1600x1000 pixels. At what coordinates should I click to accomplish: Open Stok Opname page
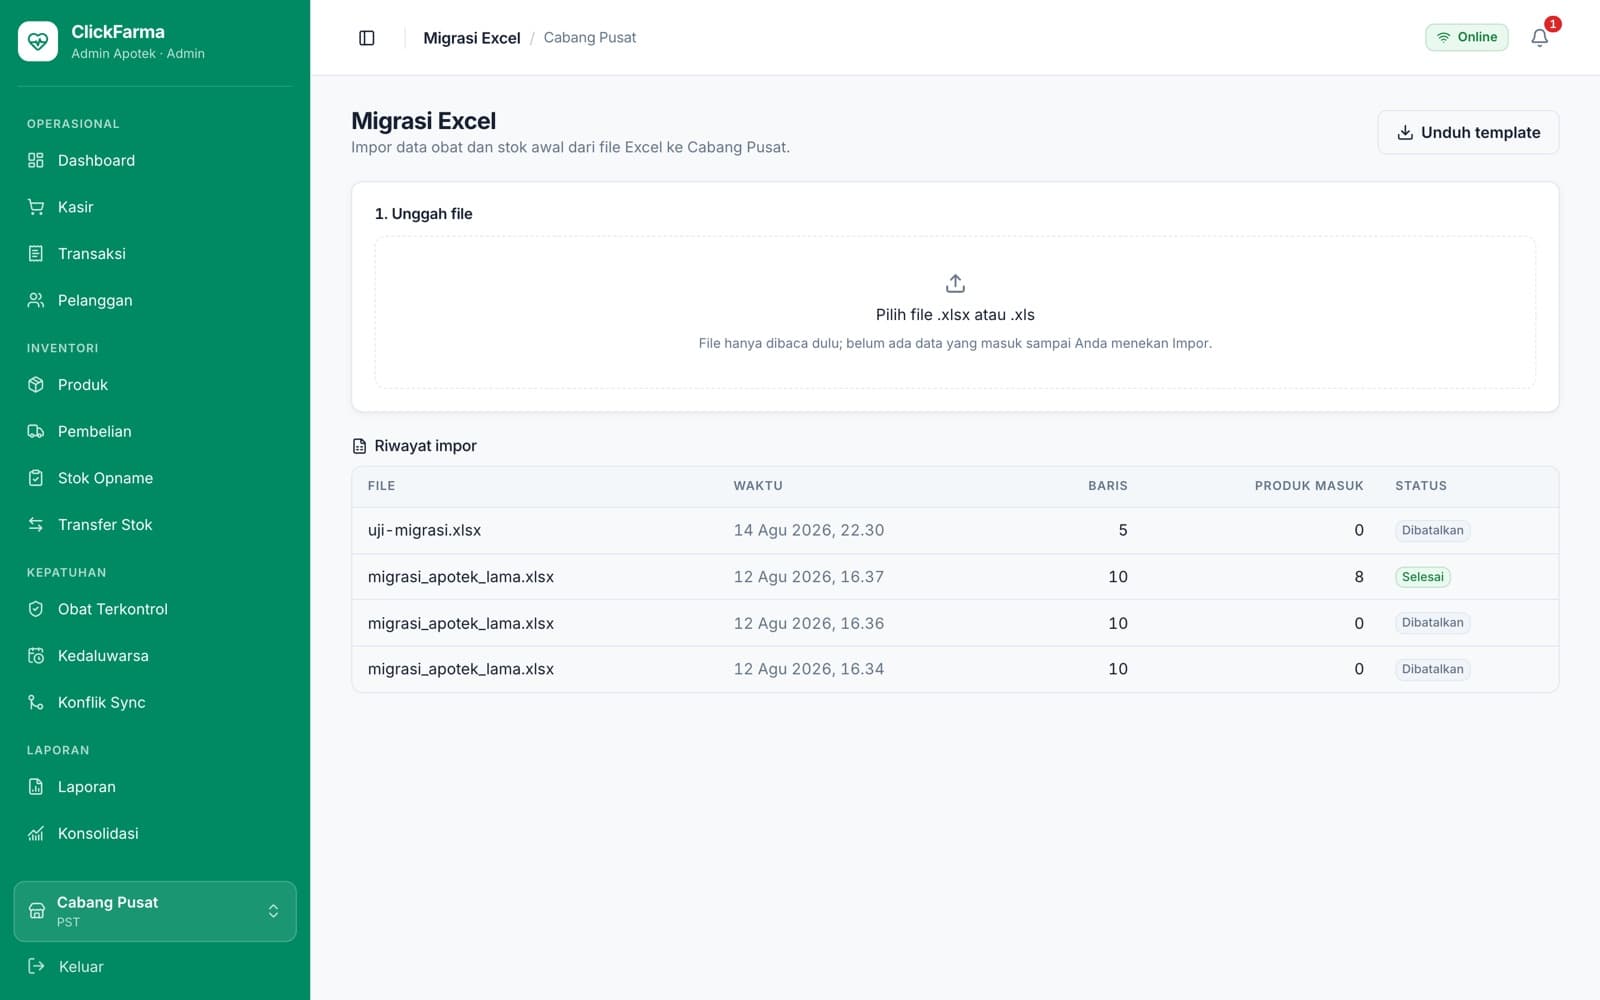pos(155,478)
